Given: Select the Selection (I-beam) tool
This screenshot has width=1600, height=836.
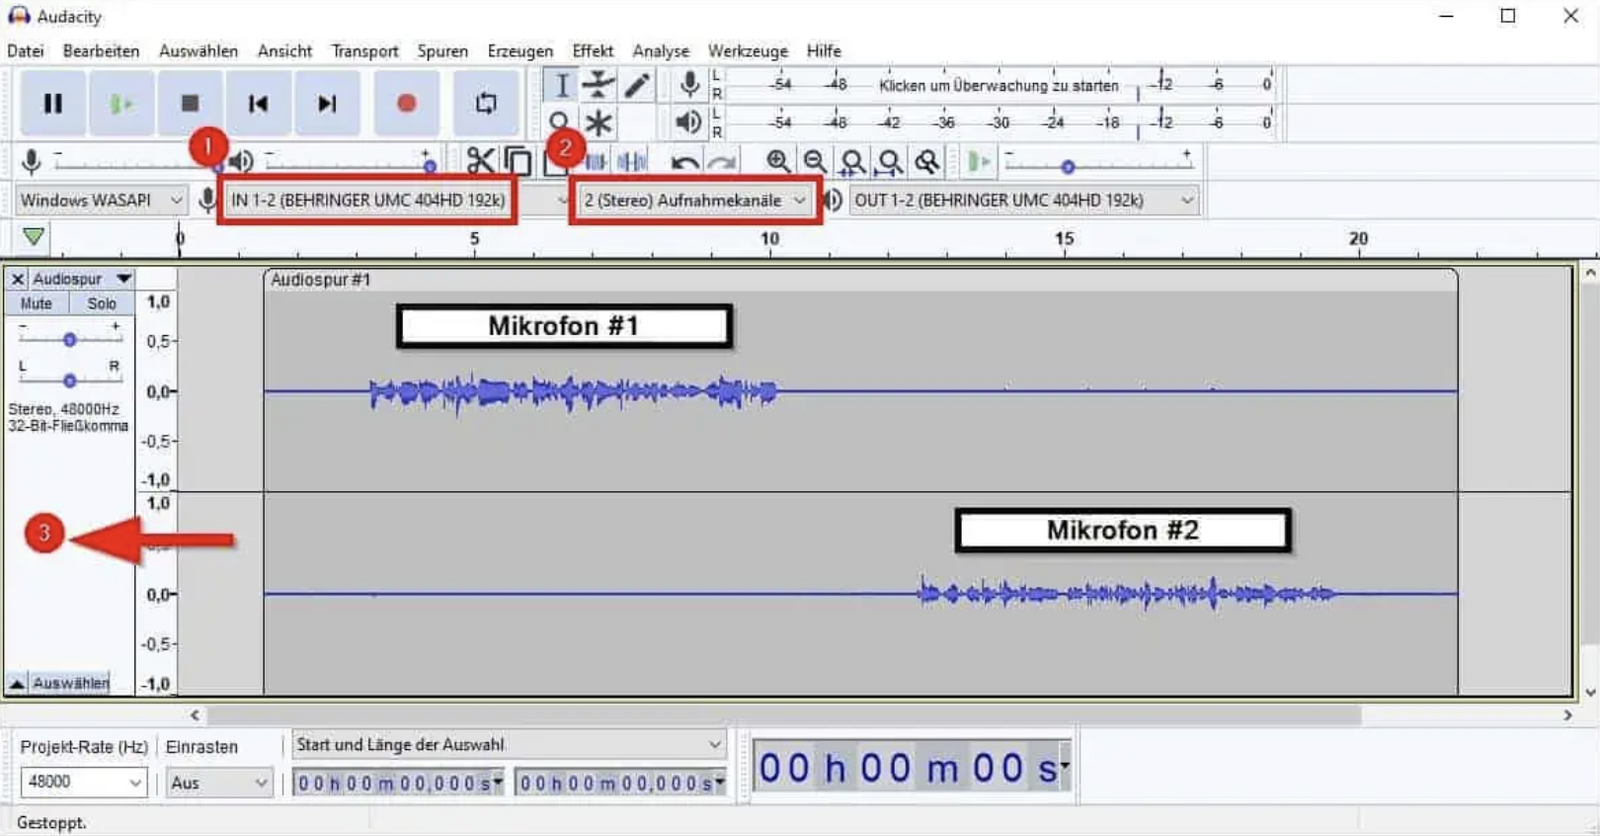Looking at the screenshot, I should [x=561, y=86].
